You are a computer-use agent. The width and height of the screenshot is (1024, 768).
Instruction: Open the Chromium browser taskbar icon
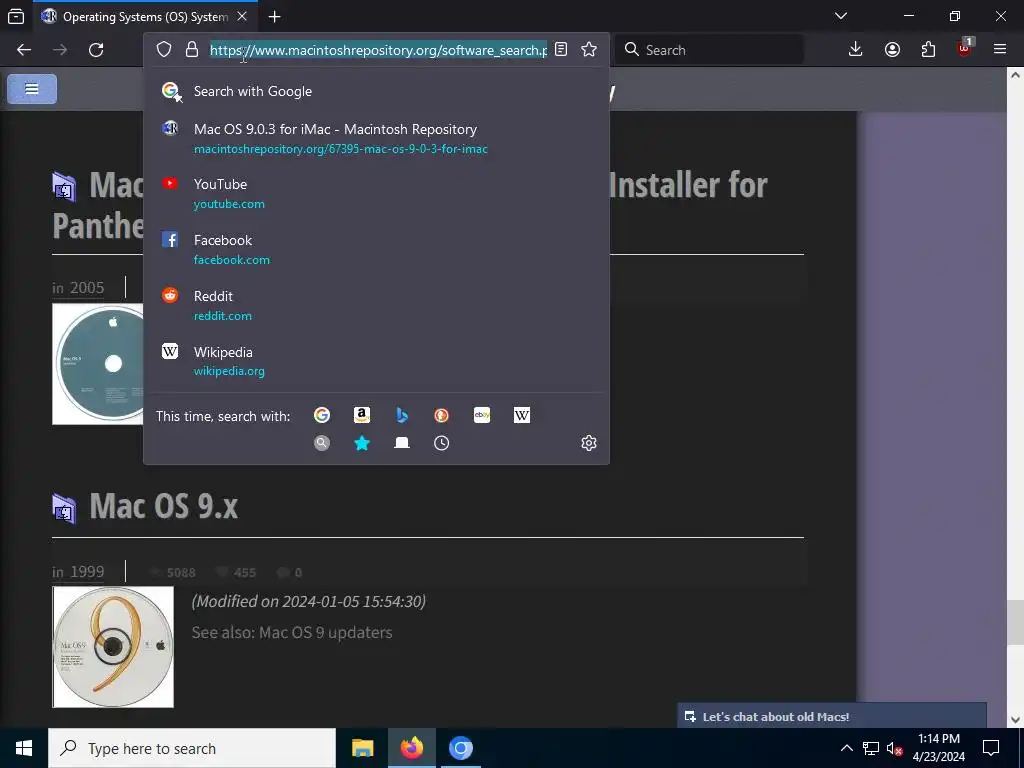tap(460, 748)
